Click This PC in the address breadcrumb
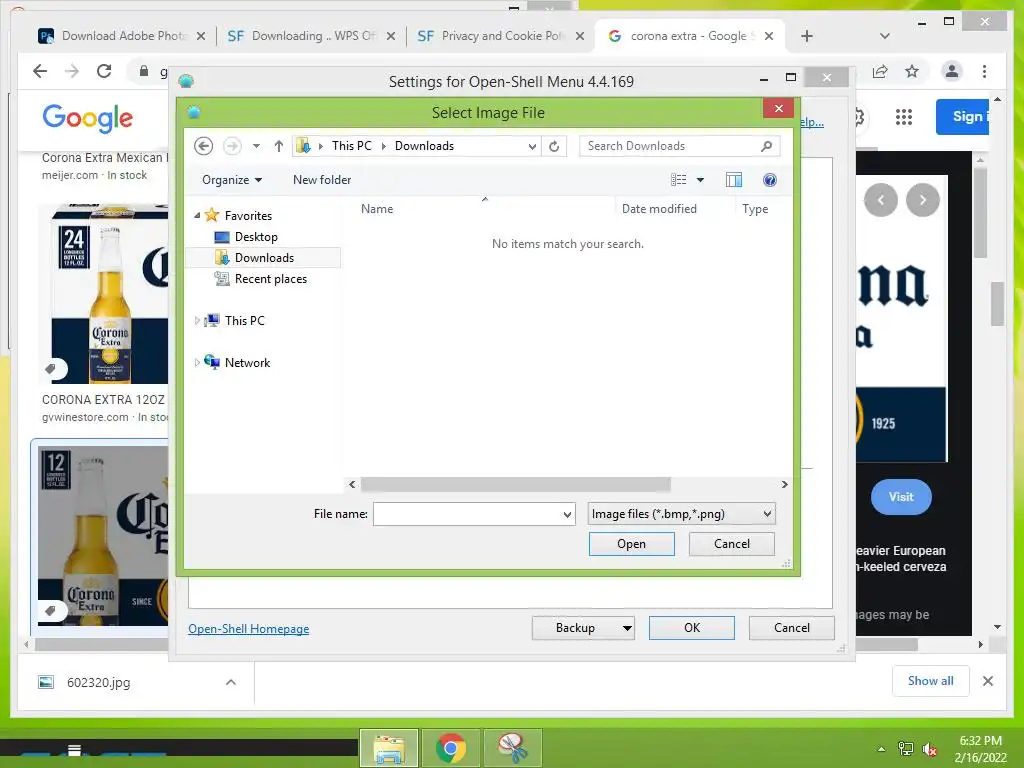Image resolution: width=1024 pixels, height=768 pixels. [x=351, y=146]
